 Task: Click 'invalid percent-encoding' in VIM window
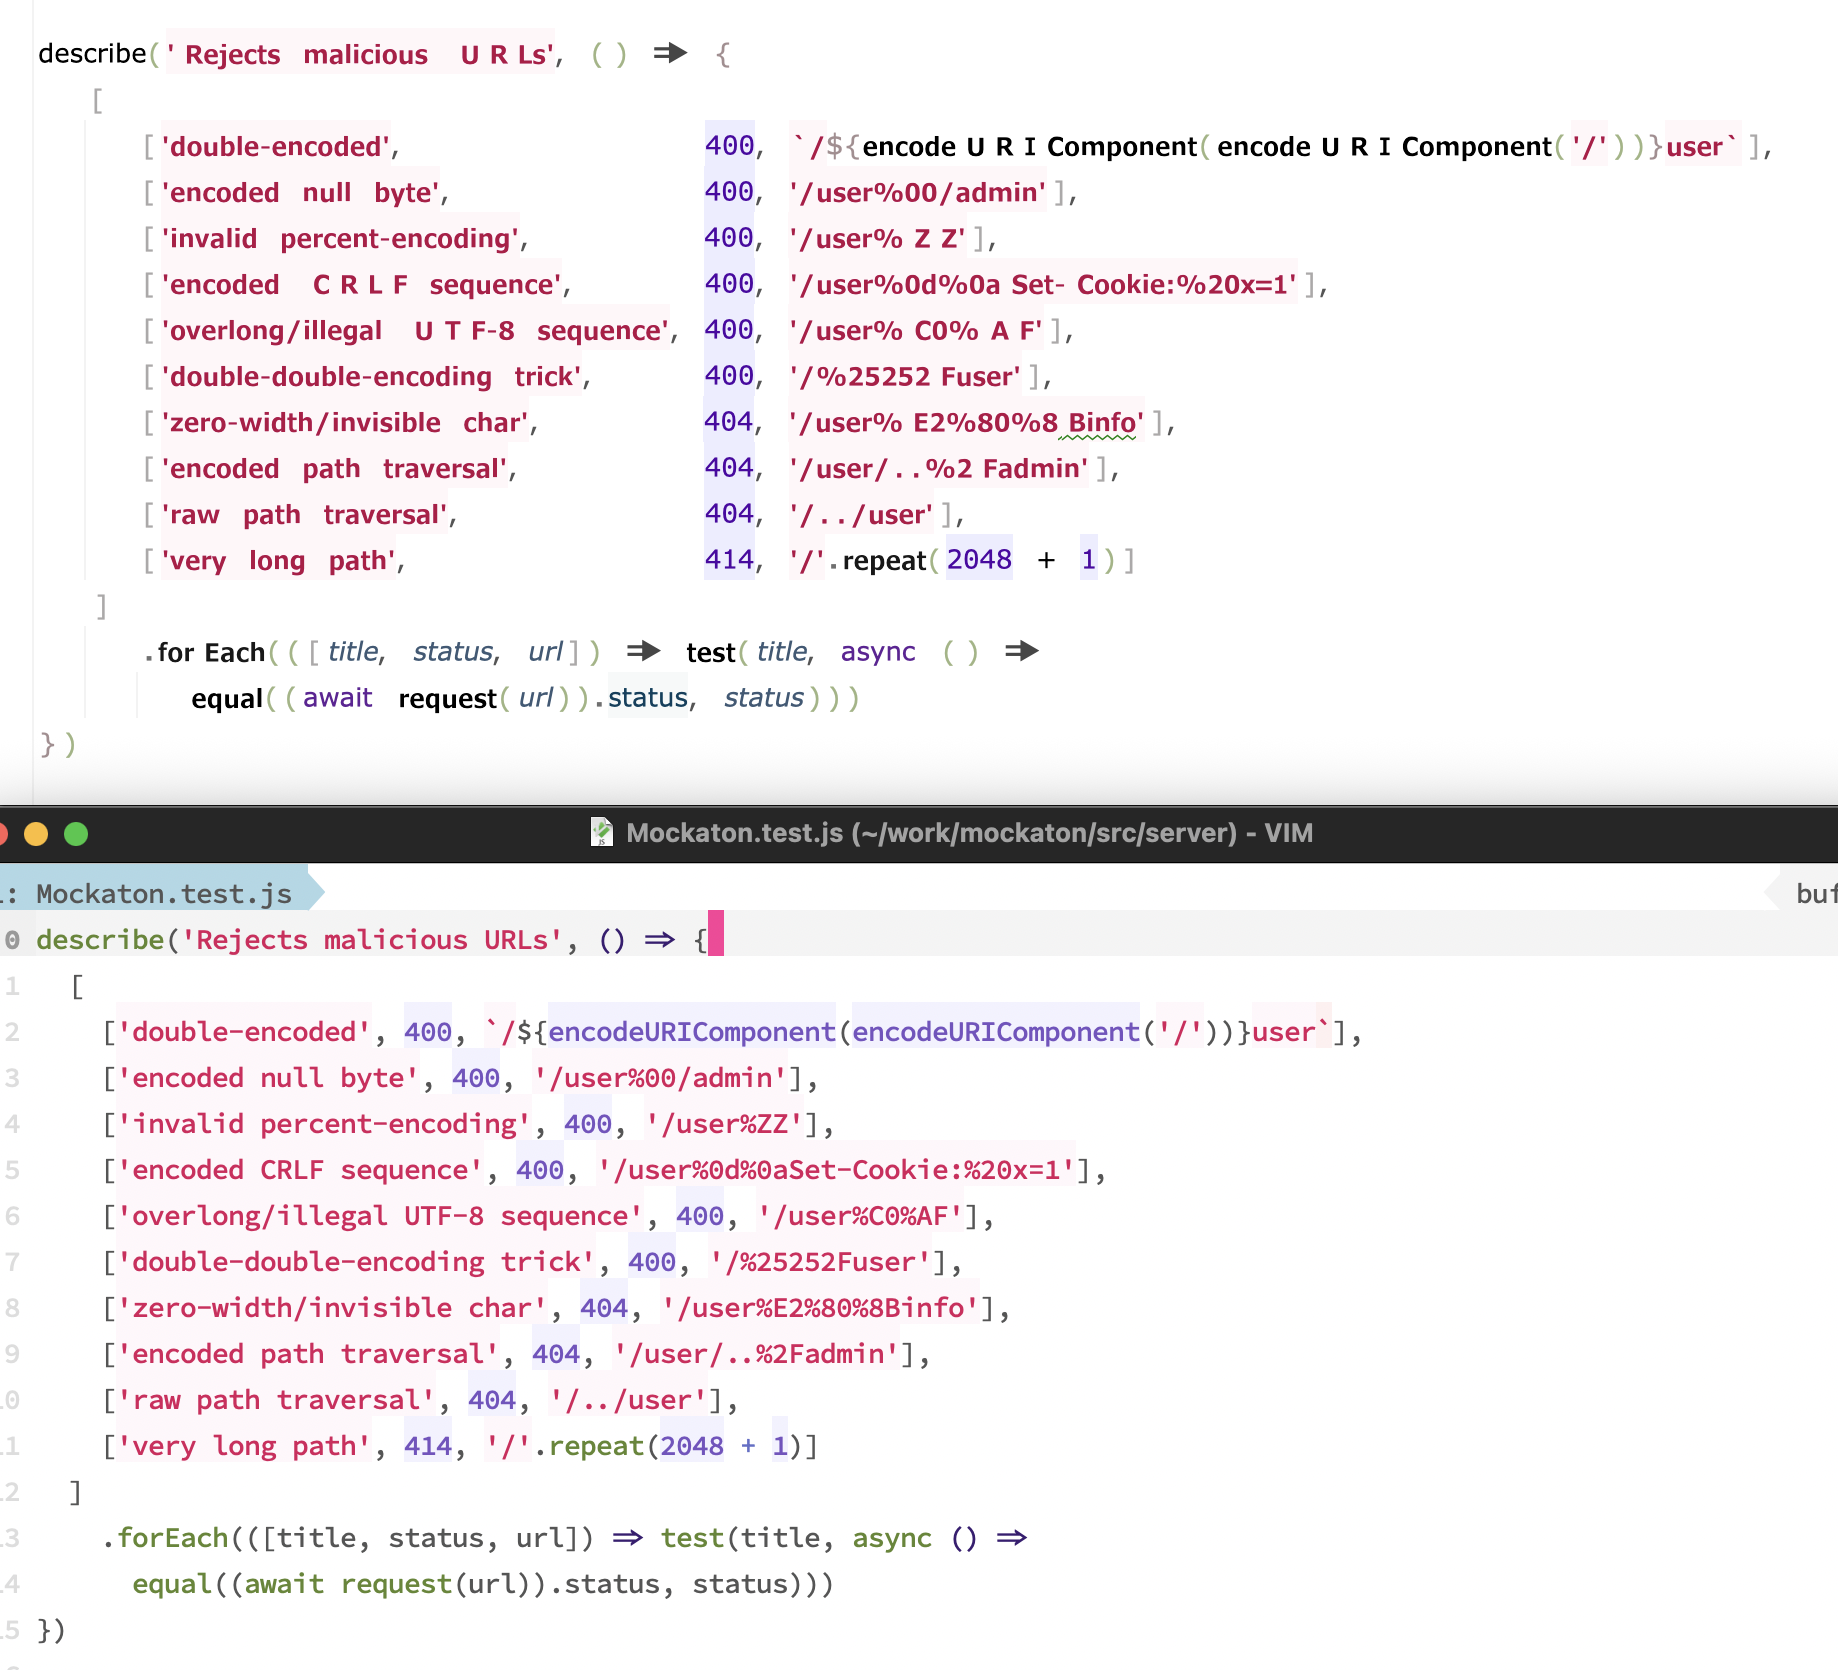(324, 1123)
